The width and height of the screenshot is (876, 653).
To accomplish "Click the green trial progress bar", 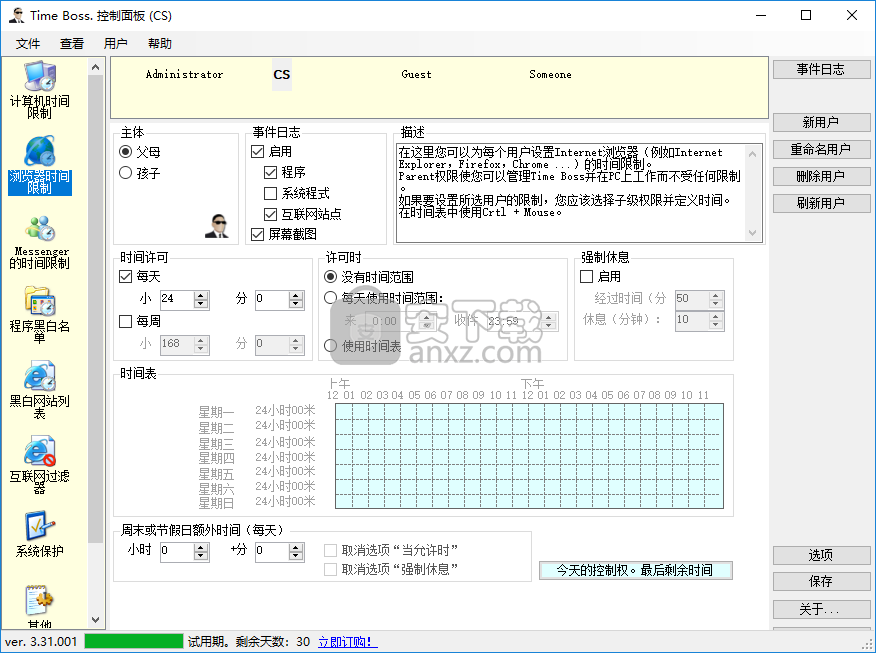I will [134, 641].
